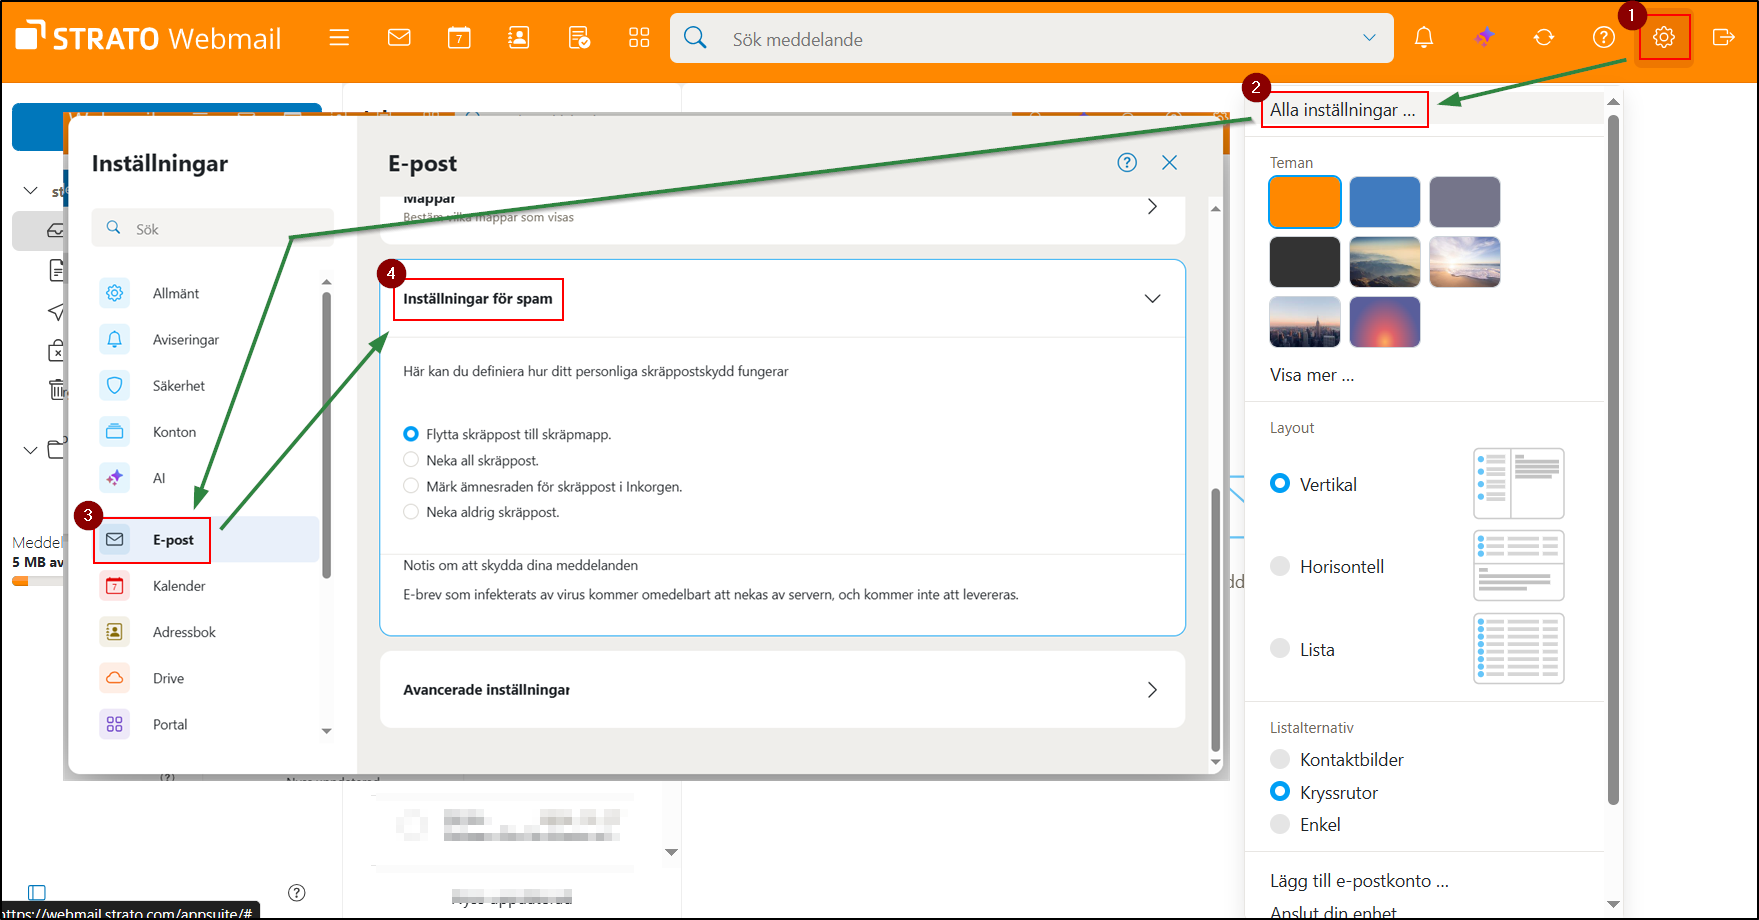
Task: Click the refresh icon in header
Action: point(1544,38)
